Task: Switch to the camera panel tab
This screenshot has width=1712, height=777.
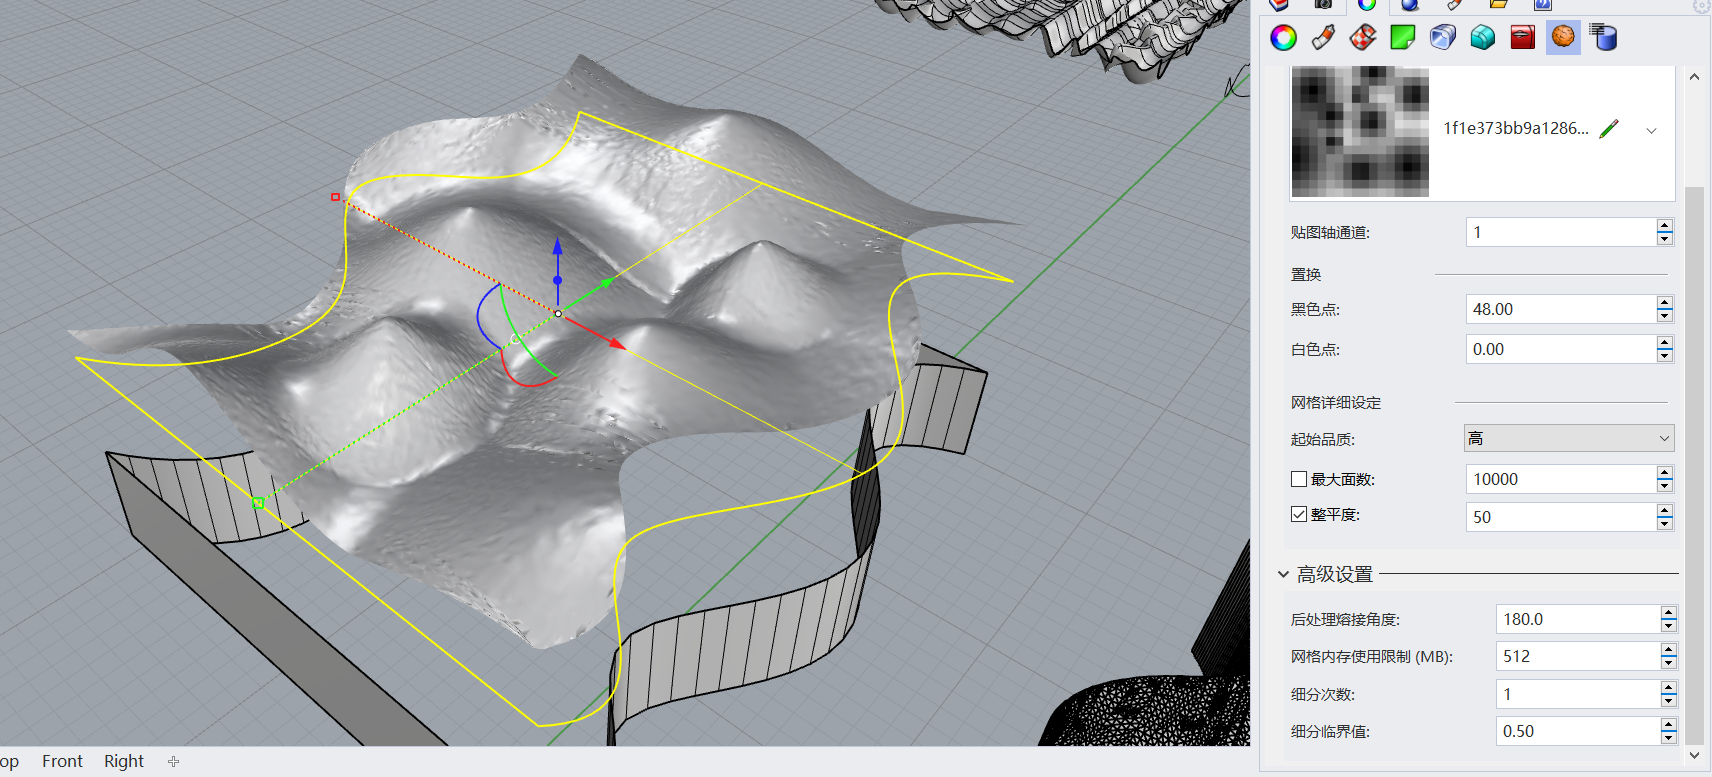Action: 1323,5
